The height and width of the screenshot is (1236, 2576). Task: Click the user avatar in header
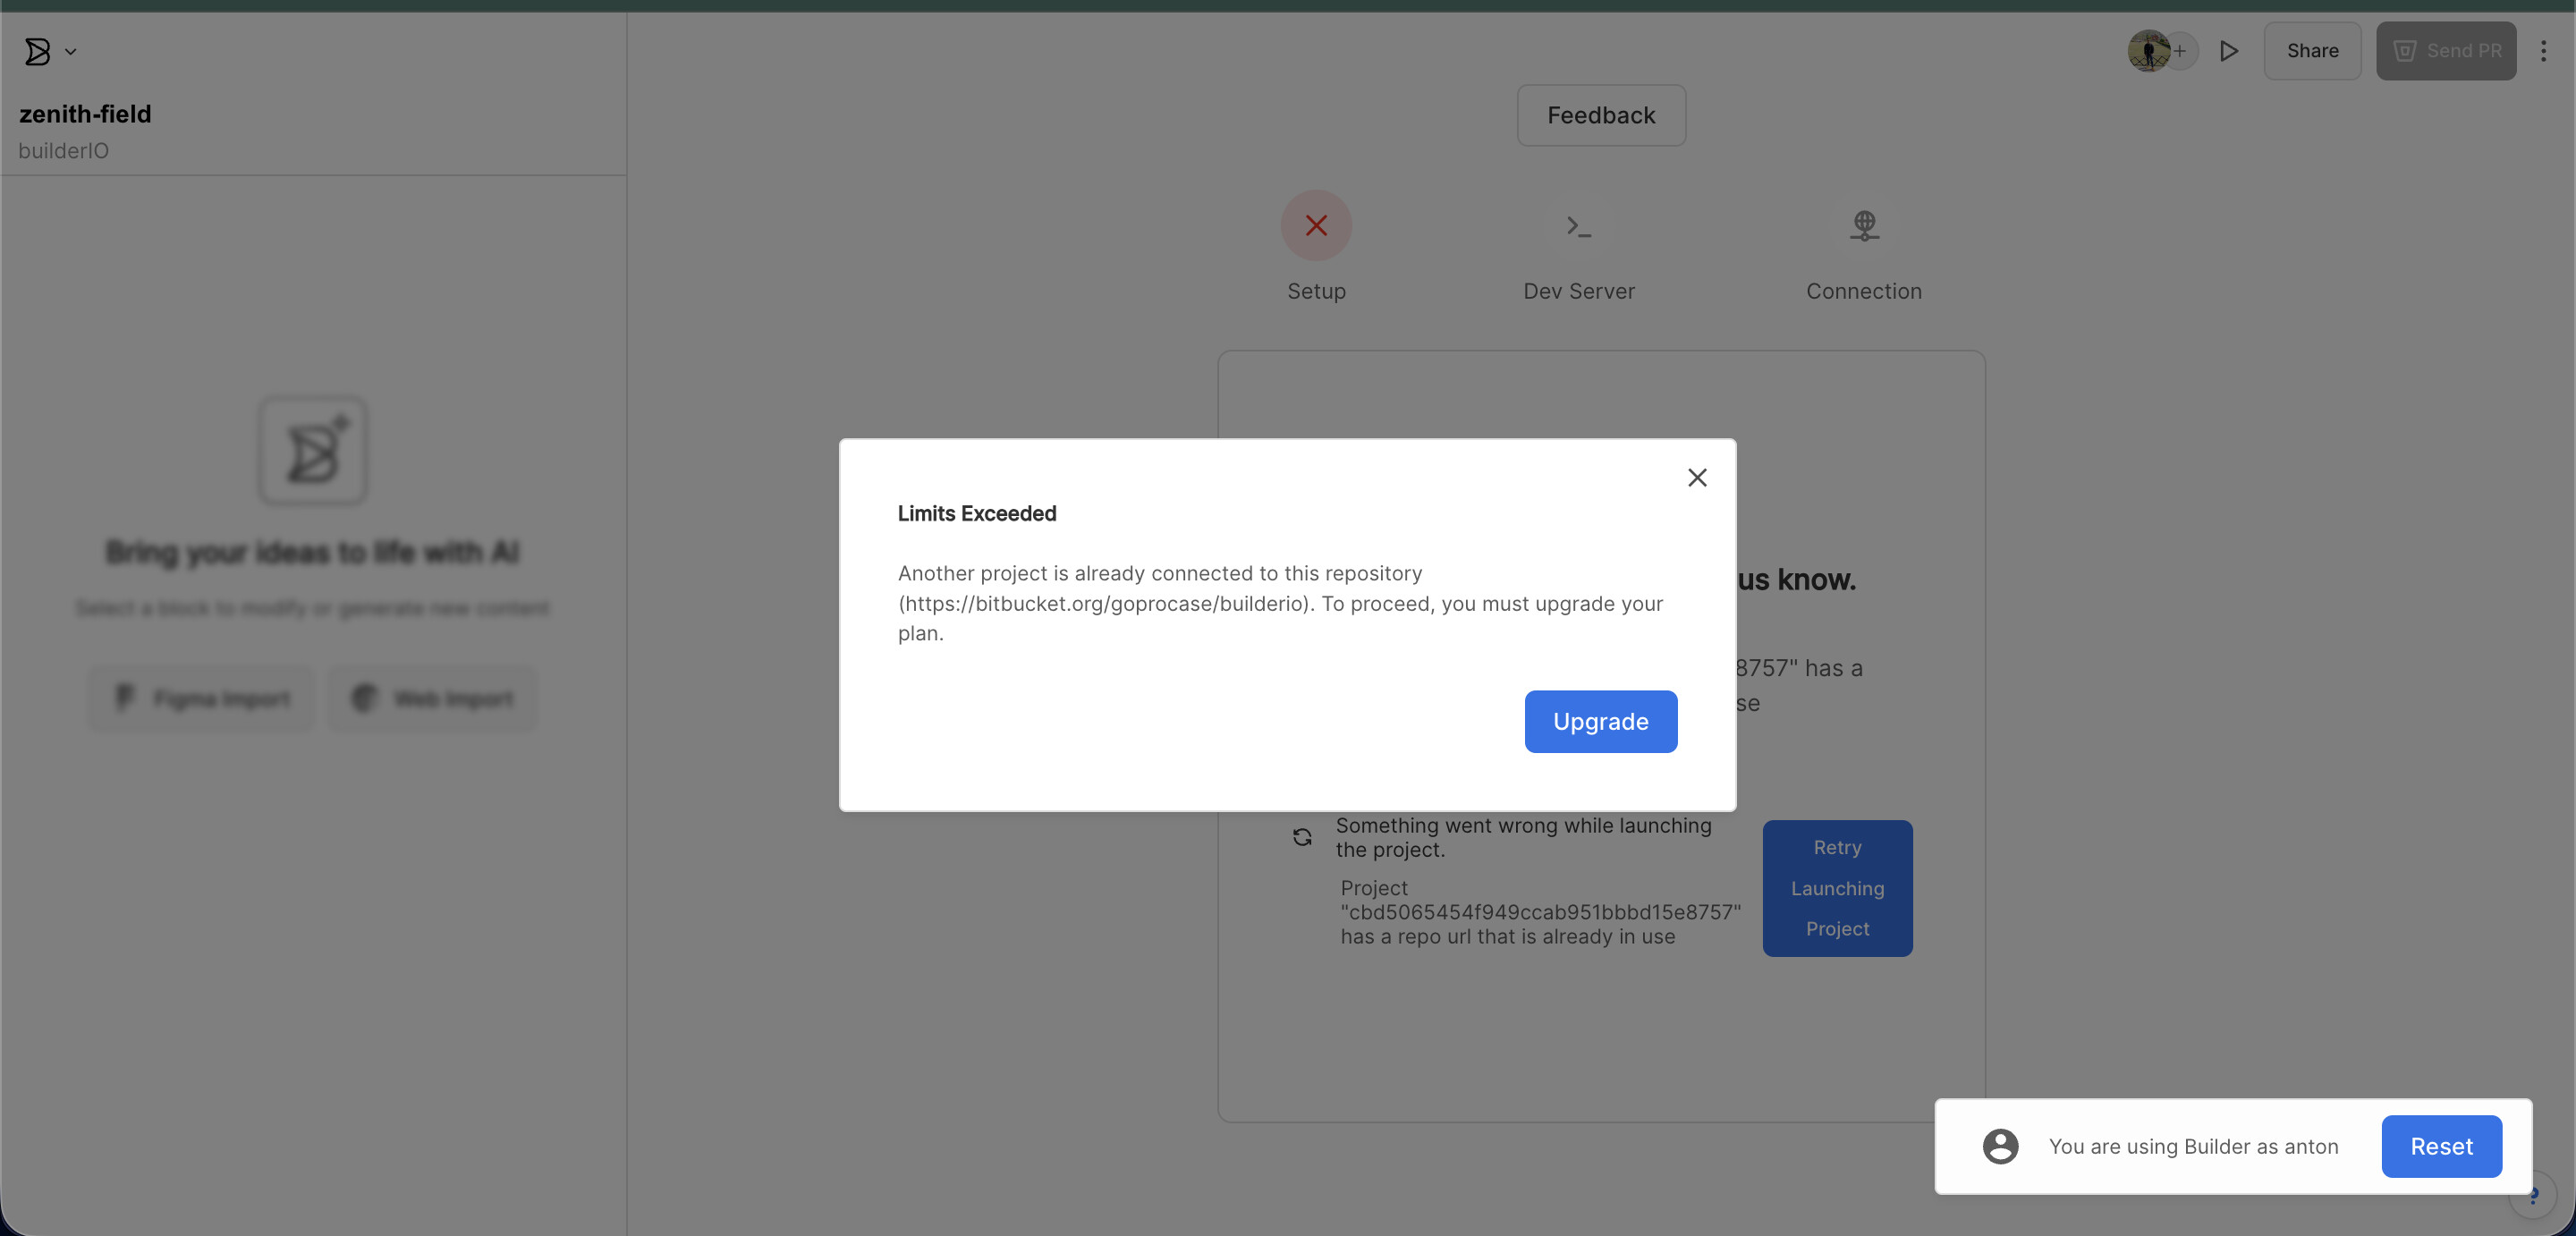coord(2147,51)
